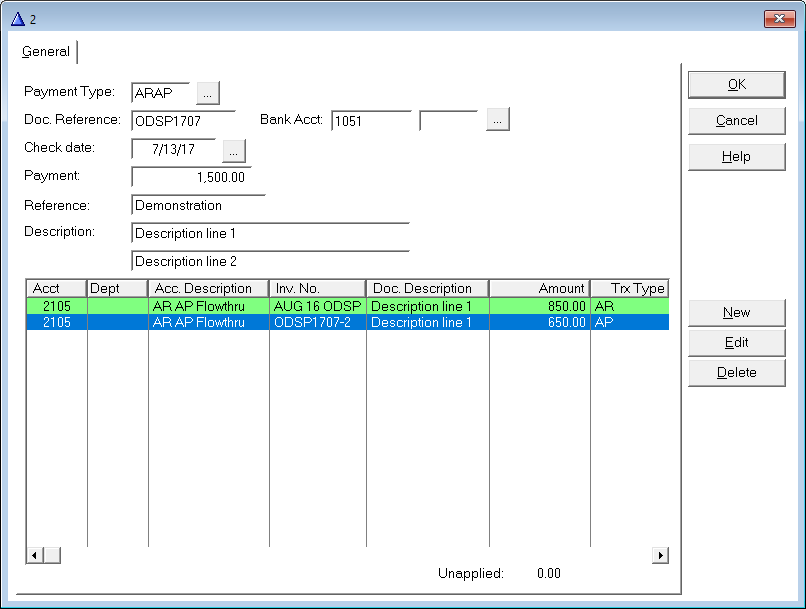Select the General tab
This screenshot has width=806, height=609.
46,52
